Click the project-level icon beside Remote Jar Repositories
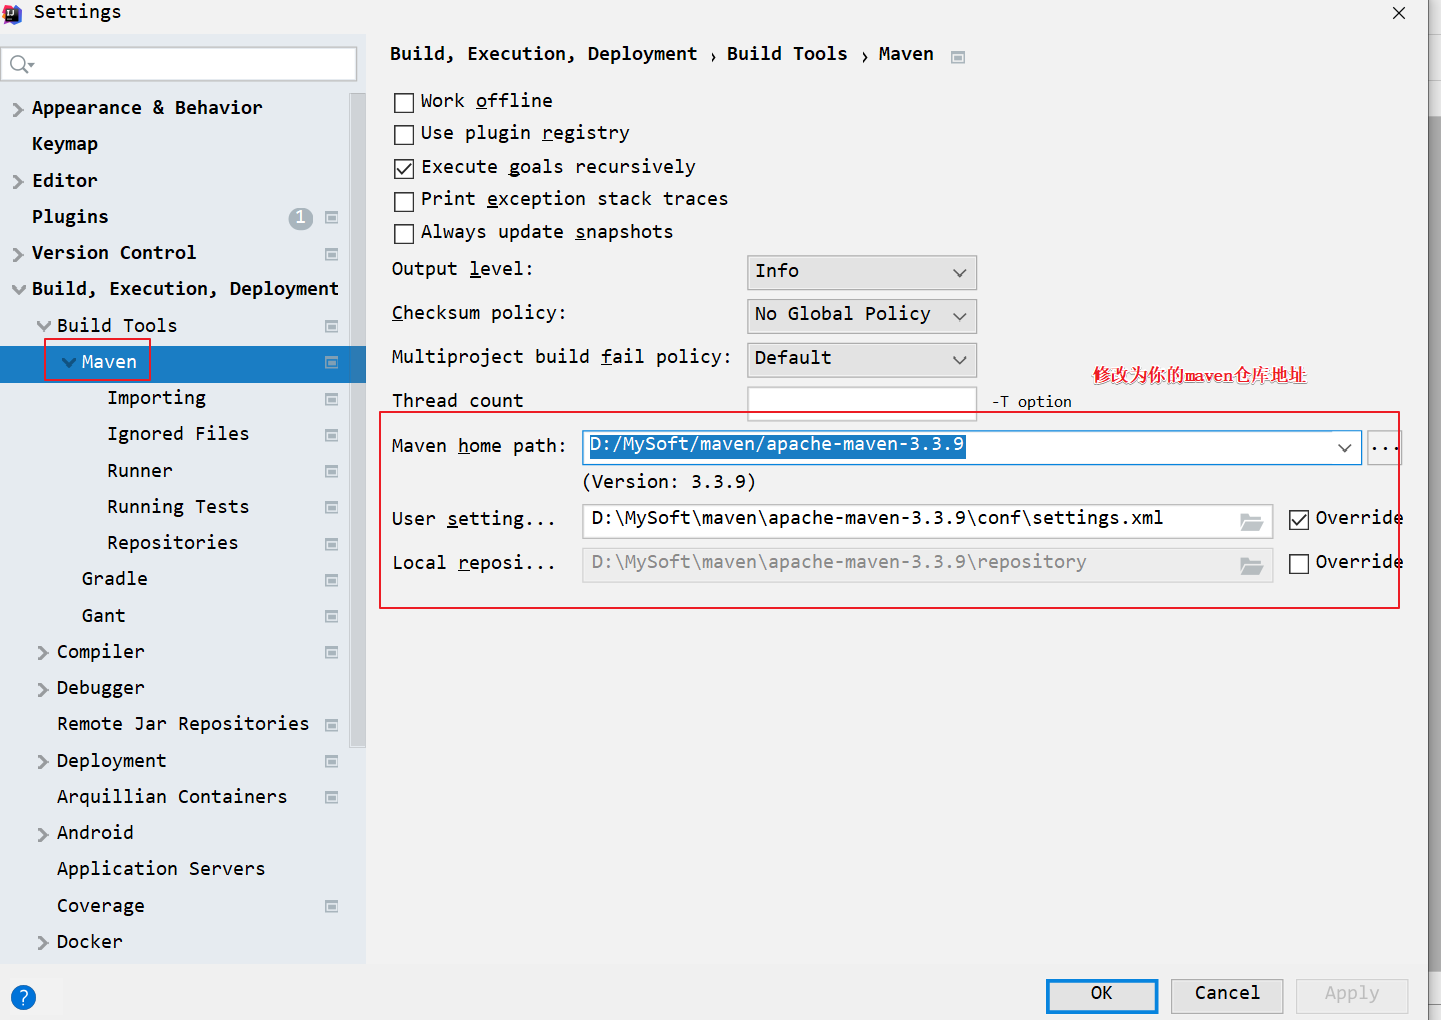The image size is (1441, 1020). (332, 725)
